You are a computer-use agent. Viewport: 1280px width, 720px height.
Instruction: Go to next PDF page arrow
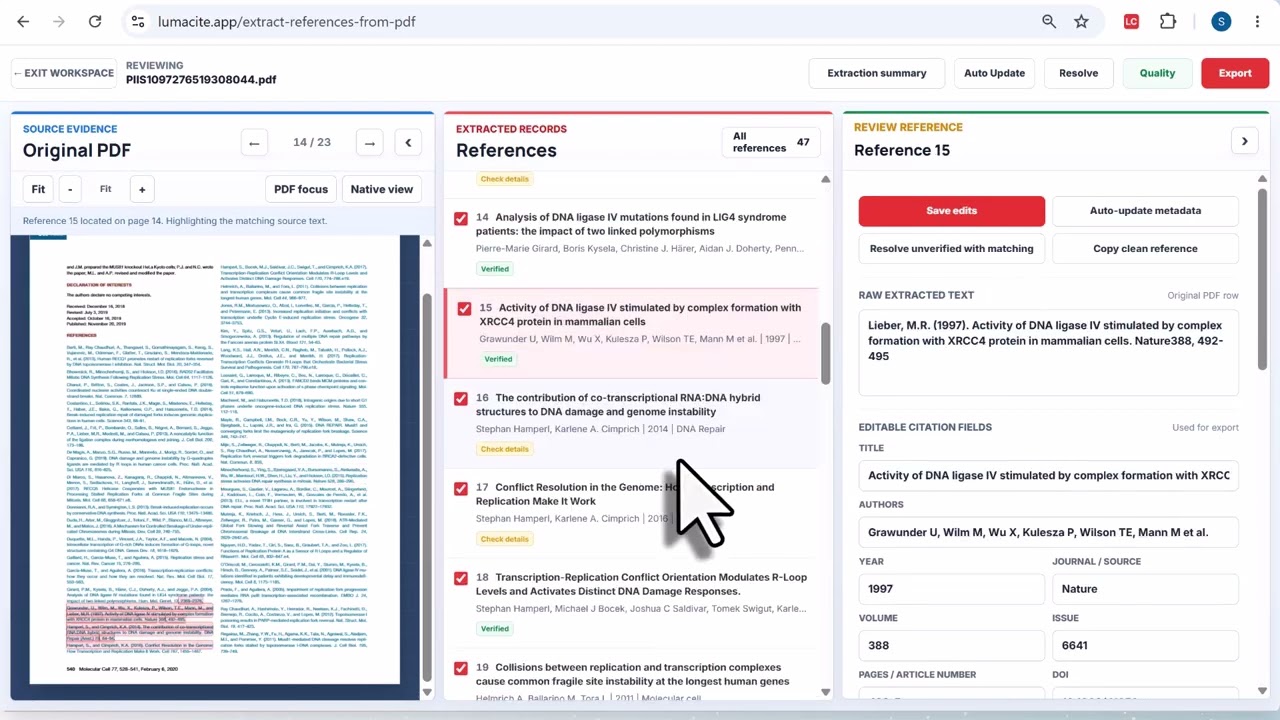click(370, 143)
